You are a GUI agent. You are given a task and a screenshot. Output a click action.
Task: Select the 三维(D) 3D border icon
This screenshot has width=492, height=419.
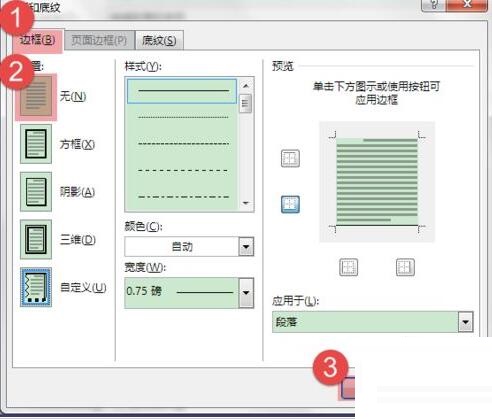point(36,239)
